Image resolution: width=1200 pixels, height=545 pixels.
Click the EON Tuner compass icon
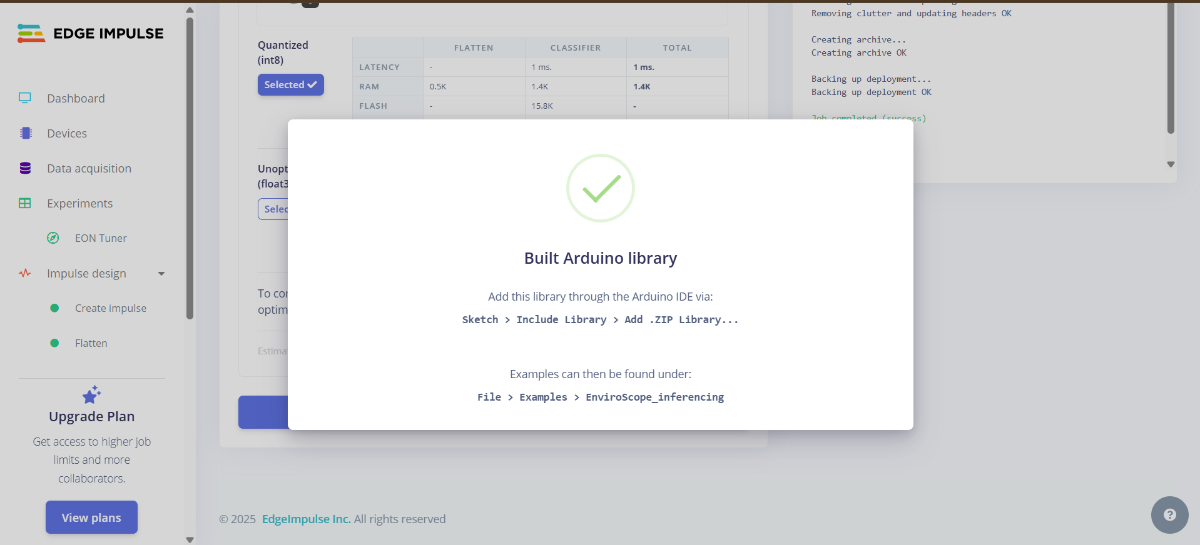coord(53,238)
